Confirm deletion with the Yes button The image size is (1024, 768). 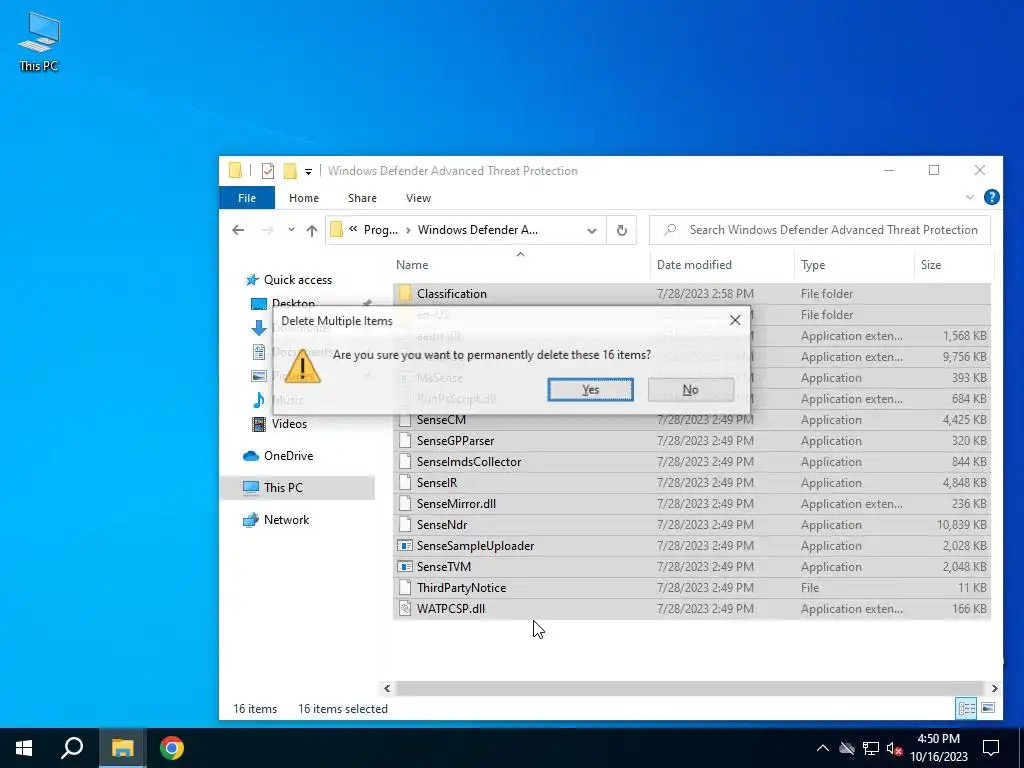(590, 390)
